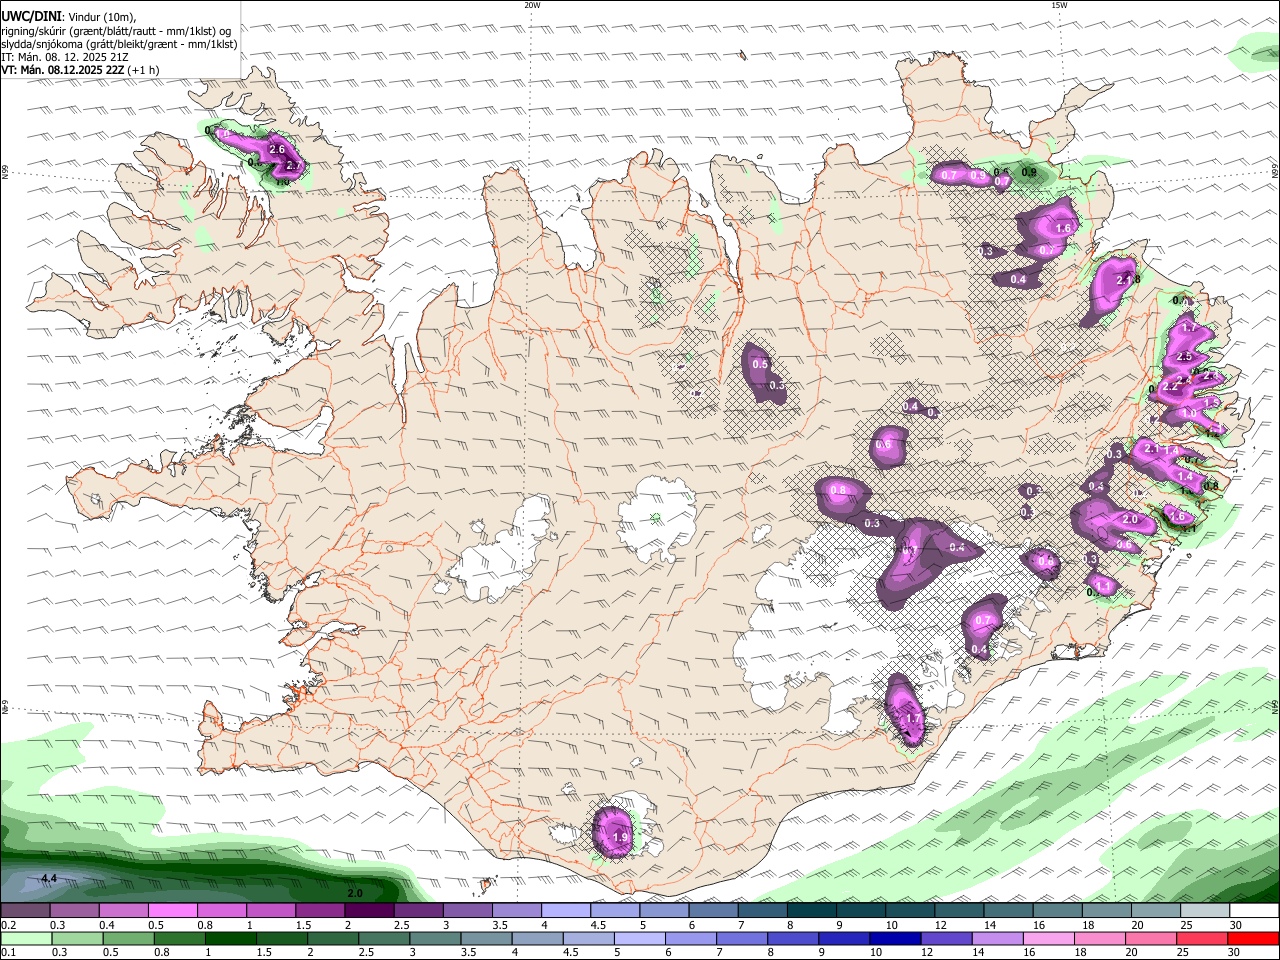Click the snow swatch between 4 and 4.5
Viewport: 1280px width, 960px height.
pos(566,911)
